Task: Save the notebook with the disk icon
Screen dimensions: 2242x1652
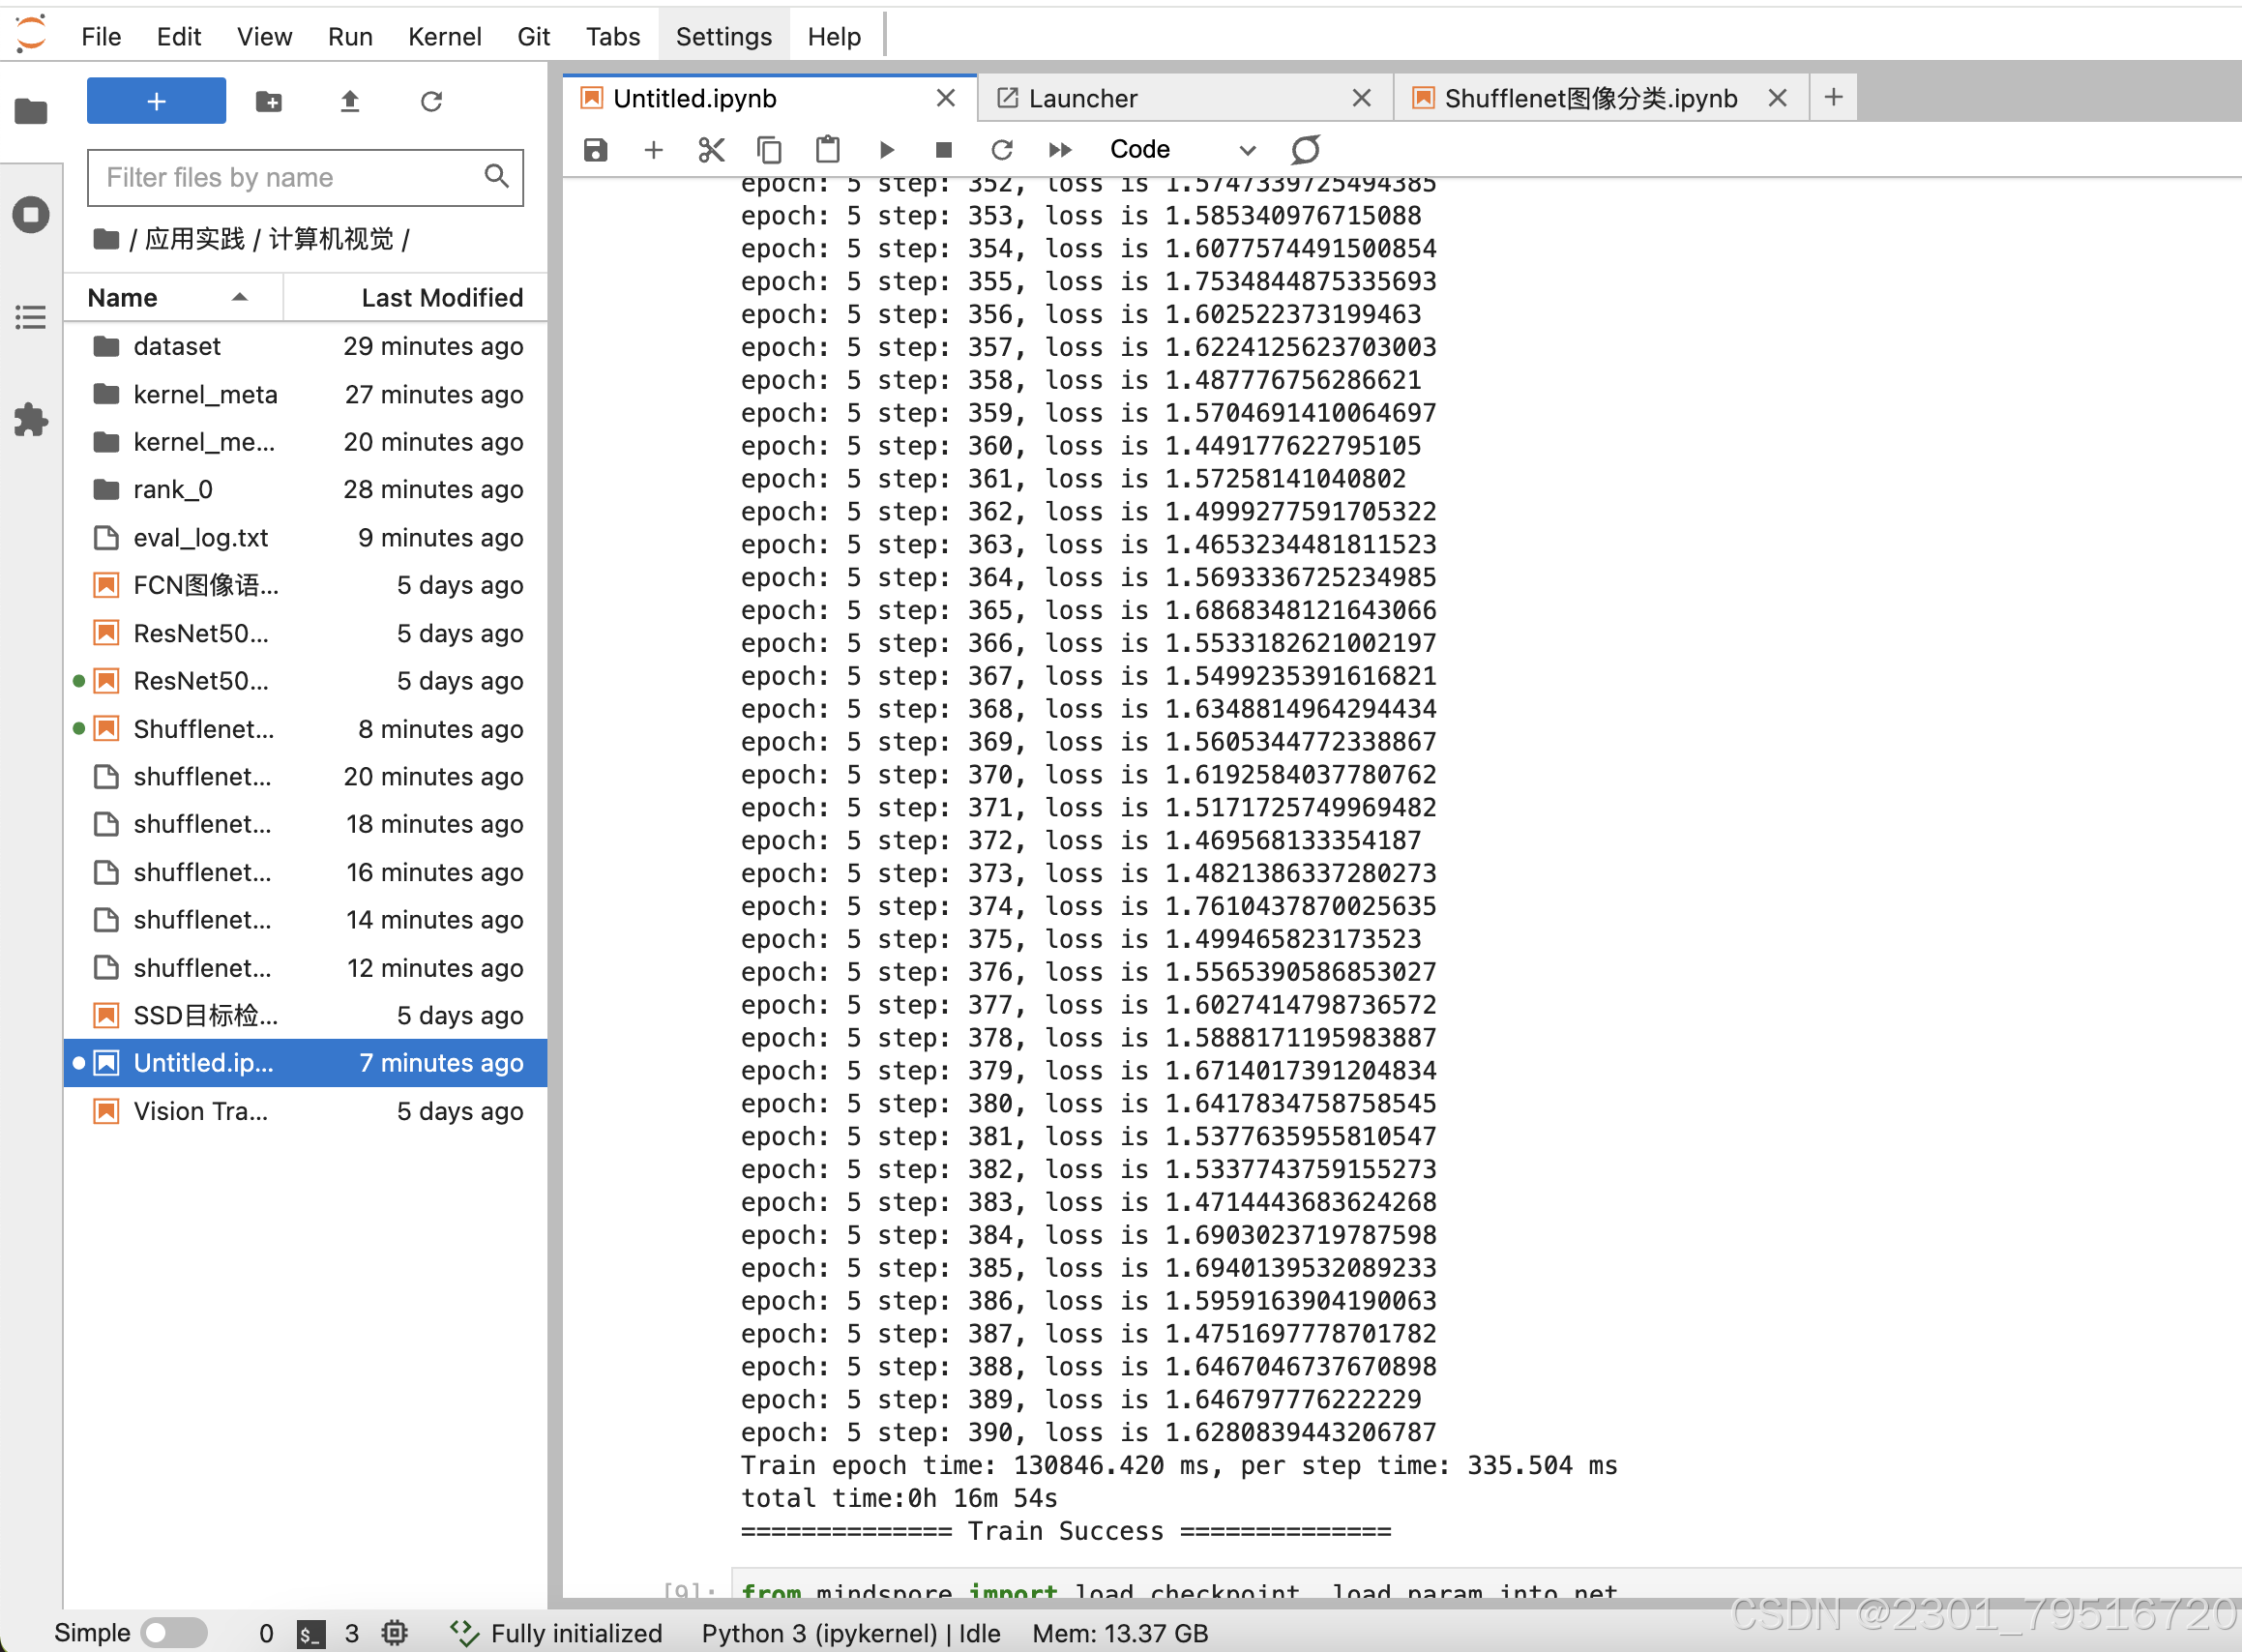Action: (x=596, y=150)
